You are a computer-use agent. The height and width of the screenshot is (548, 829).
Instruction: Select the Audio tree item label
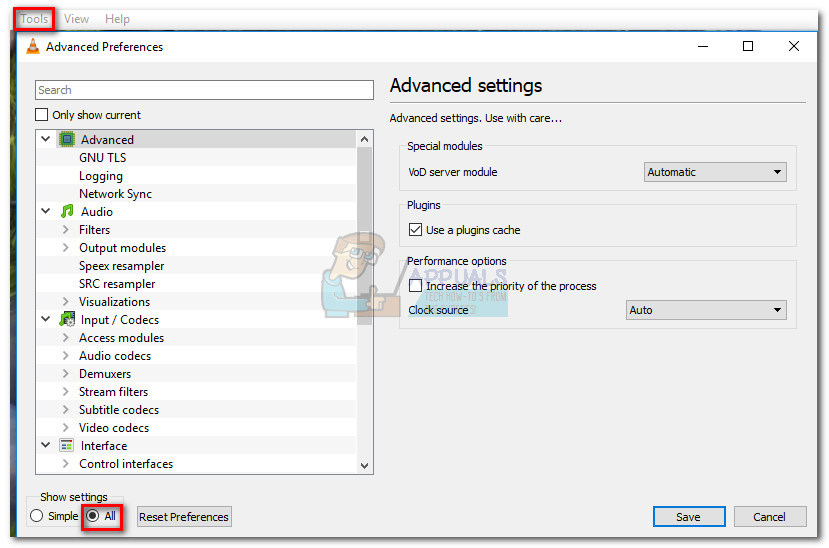(97, 211)
